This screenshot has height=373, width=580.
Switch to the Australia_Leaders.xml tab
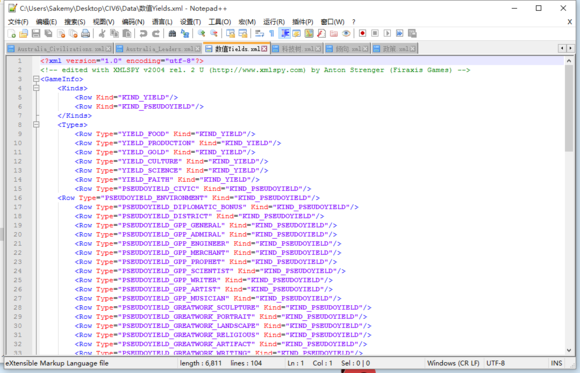(158, 49)
